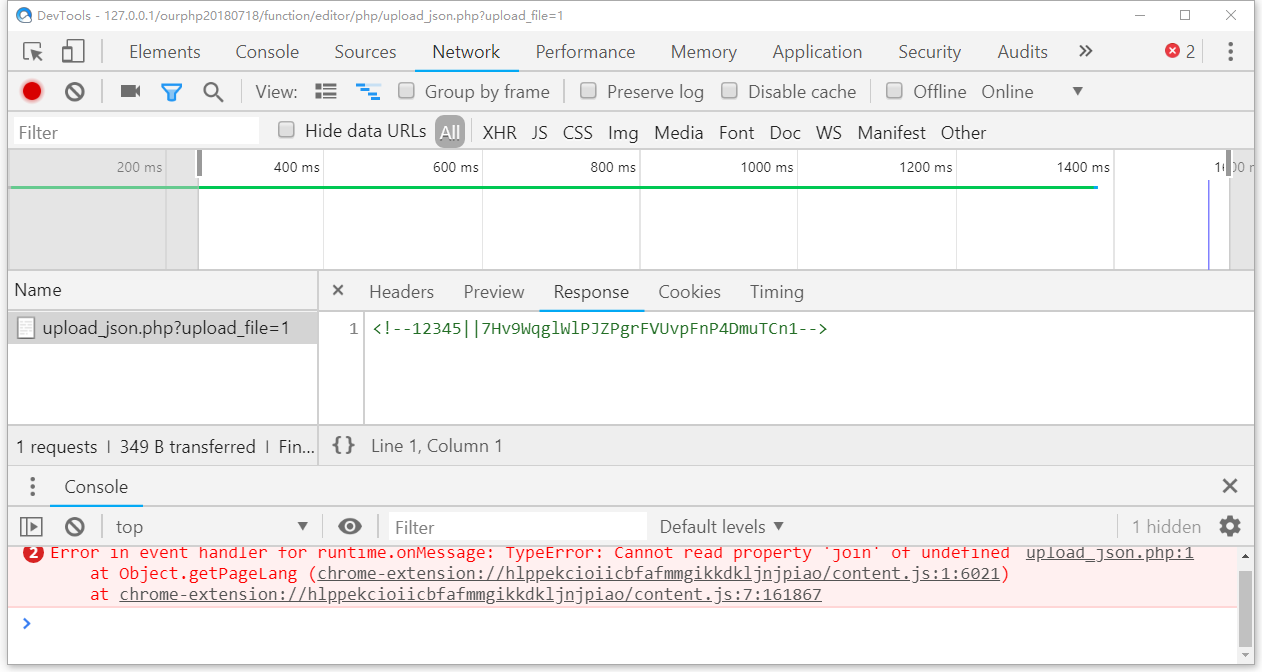Click the live expression eye icon
This screenshot has height=672, width=1262.
pyautogui.click(x=349, y=526)
